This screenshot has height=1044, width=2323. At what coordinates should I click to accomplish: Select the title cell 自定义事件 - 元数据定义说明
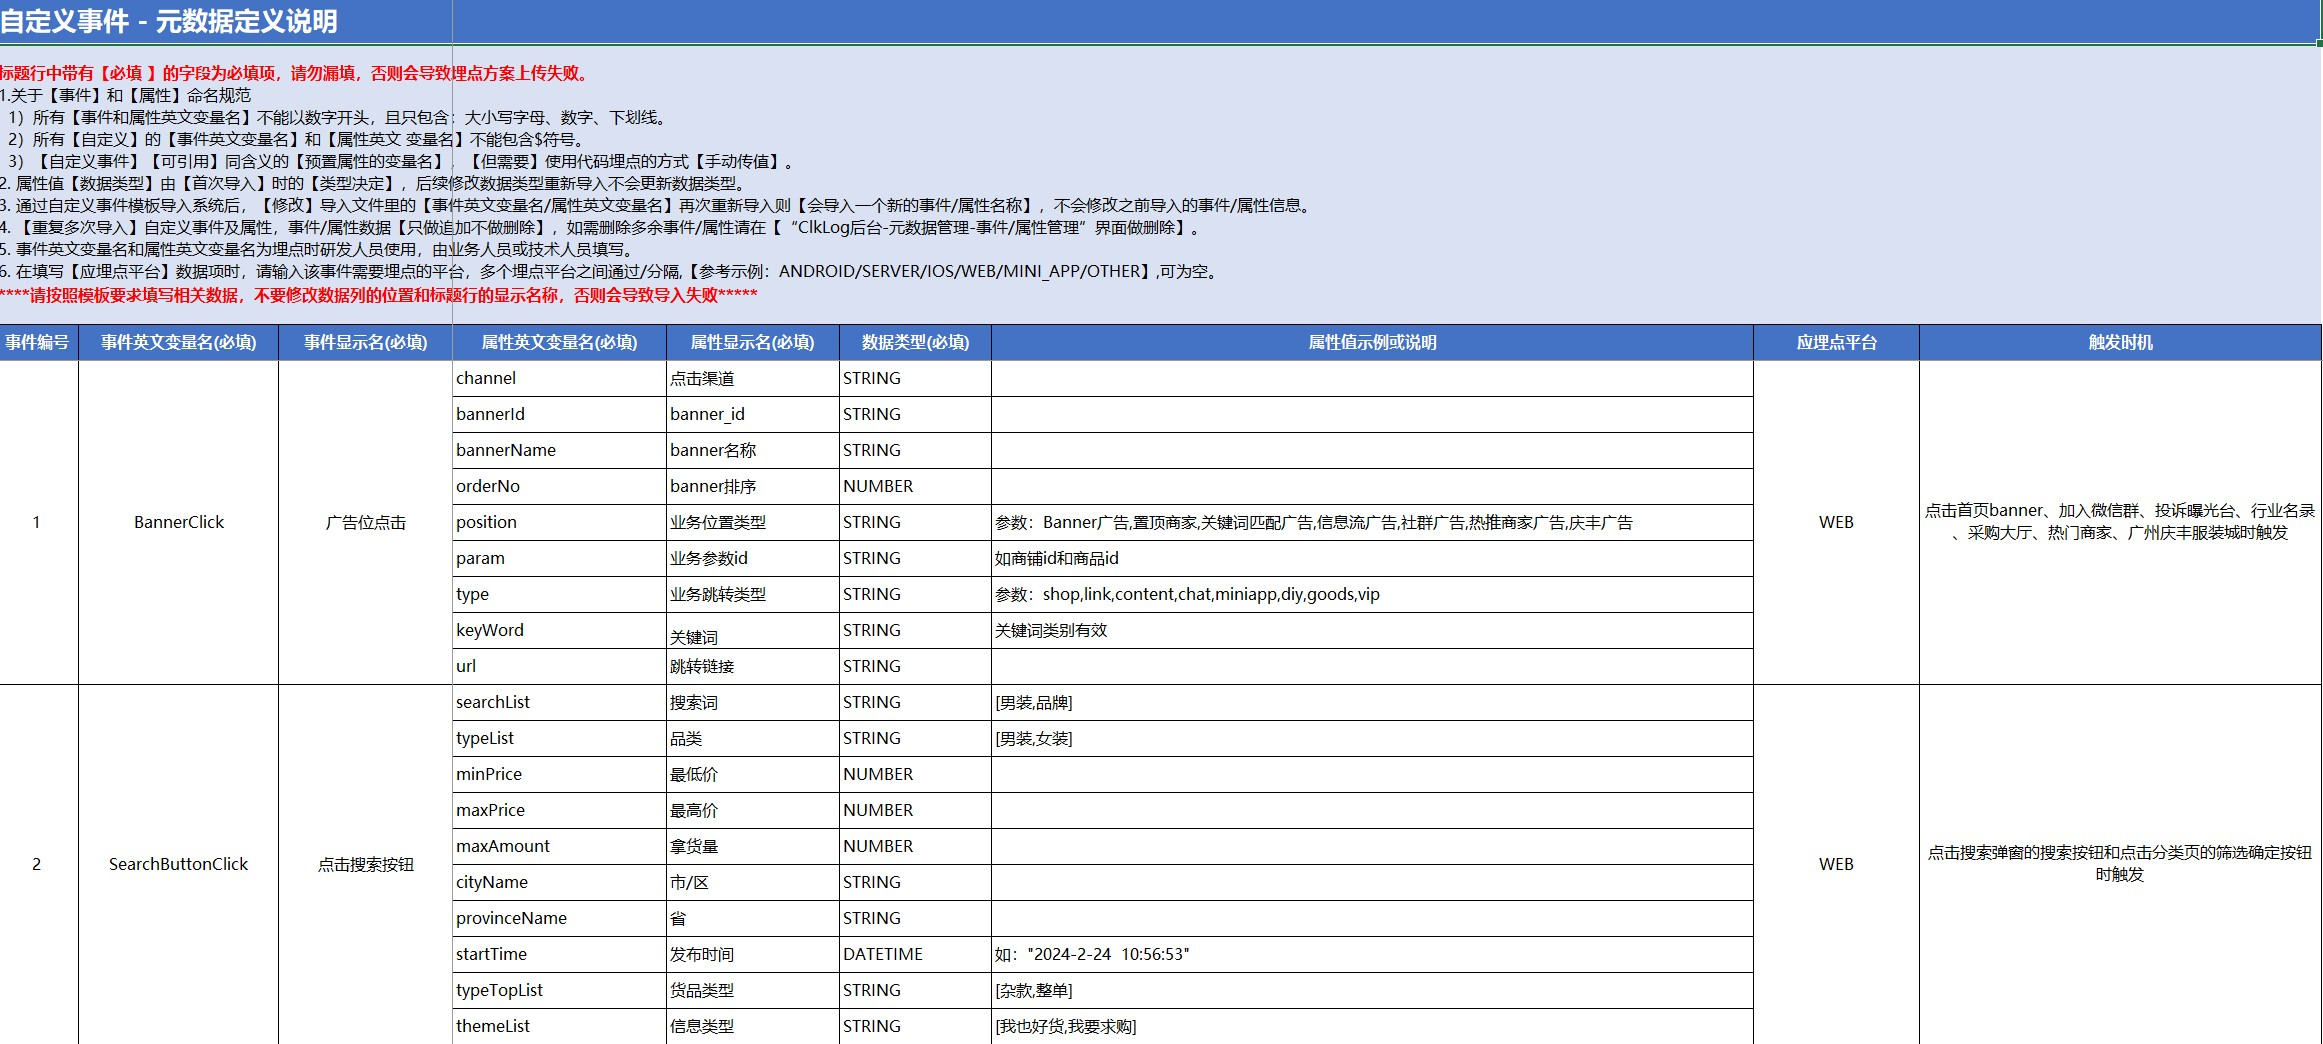click(1160, 21)
